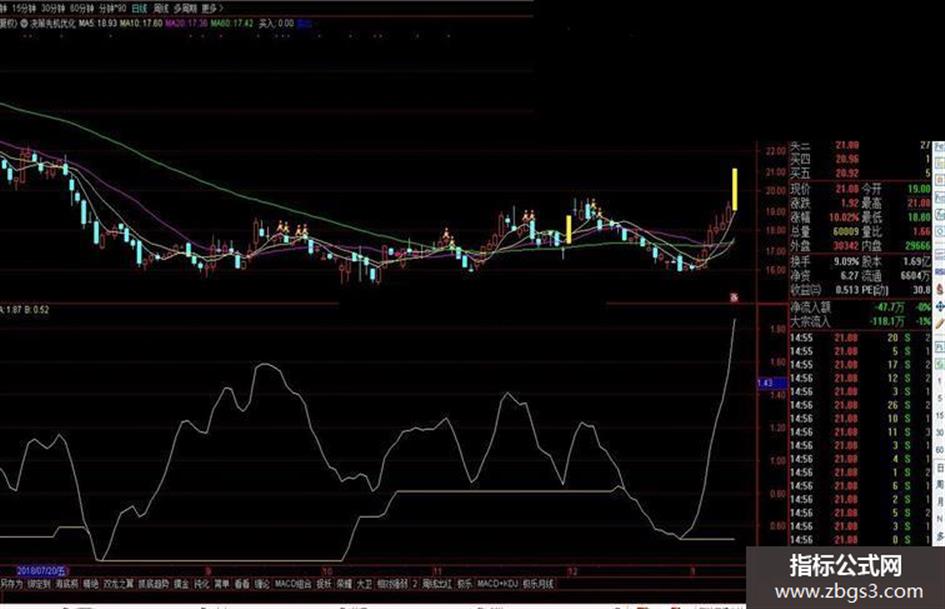The height and width of the screenshot is (609, 945).
Task: Click the 净资 6.27 value
Action: (x=849, y=276)
